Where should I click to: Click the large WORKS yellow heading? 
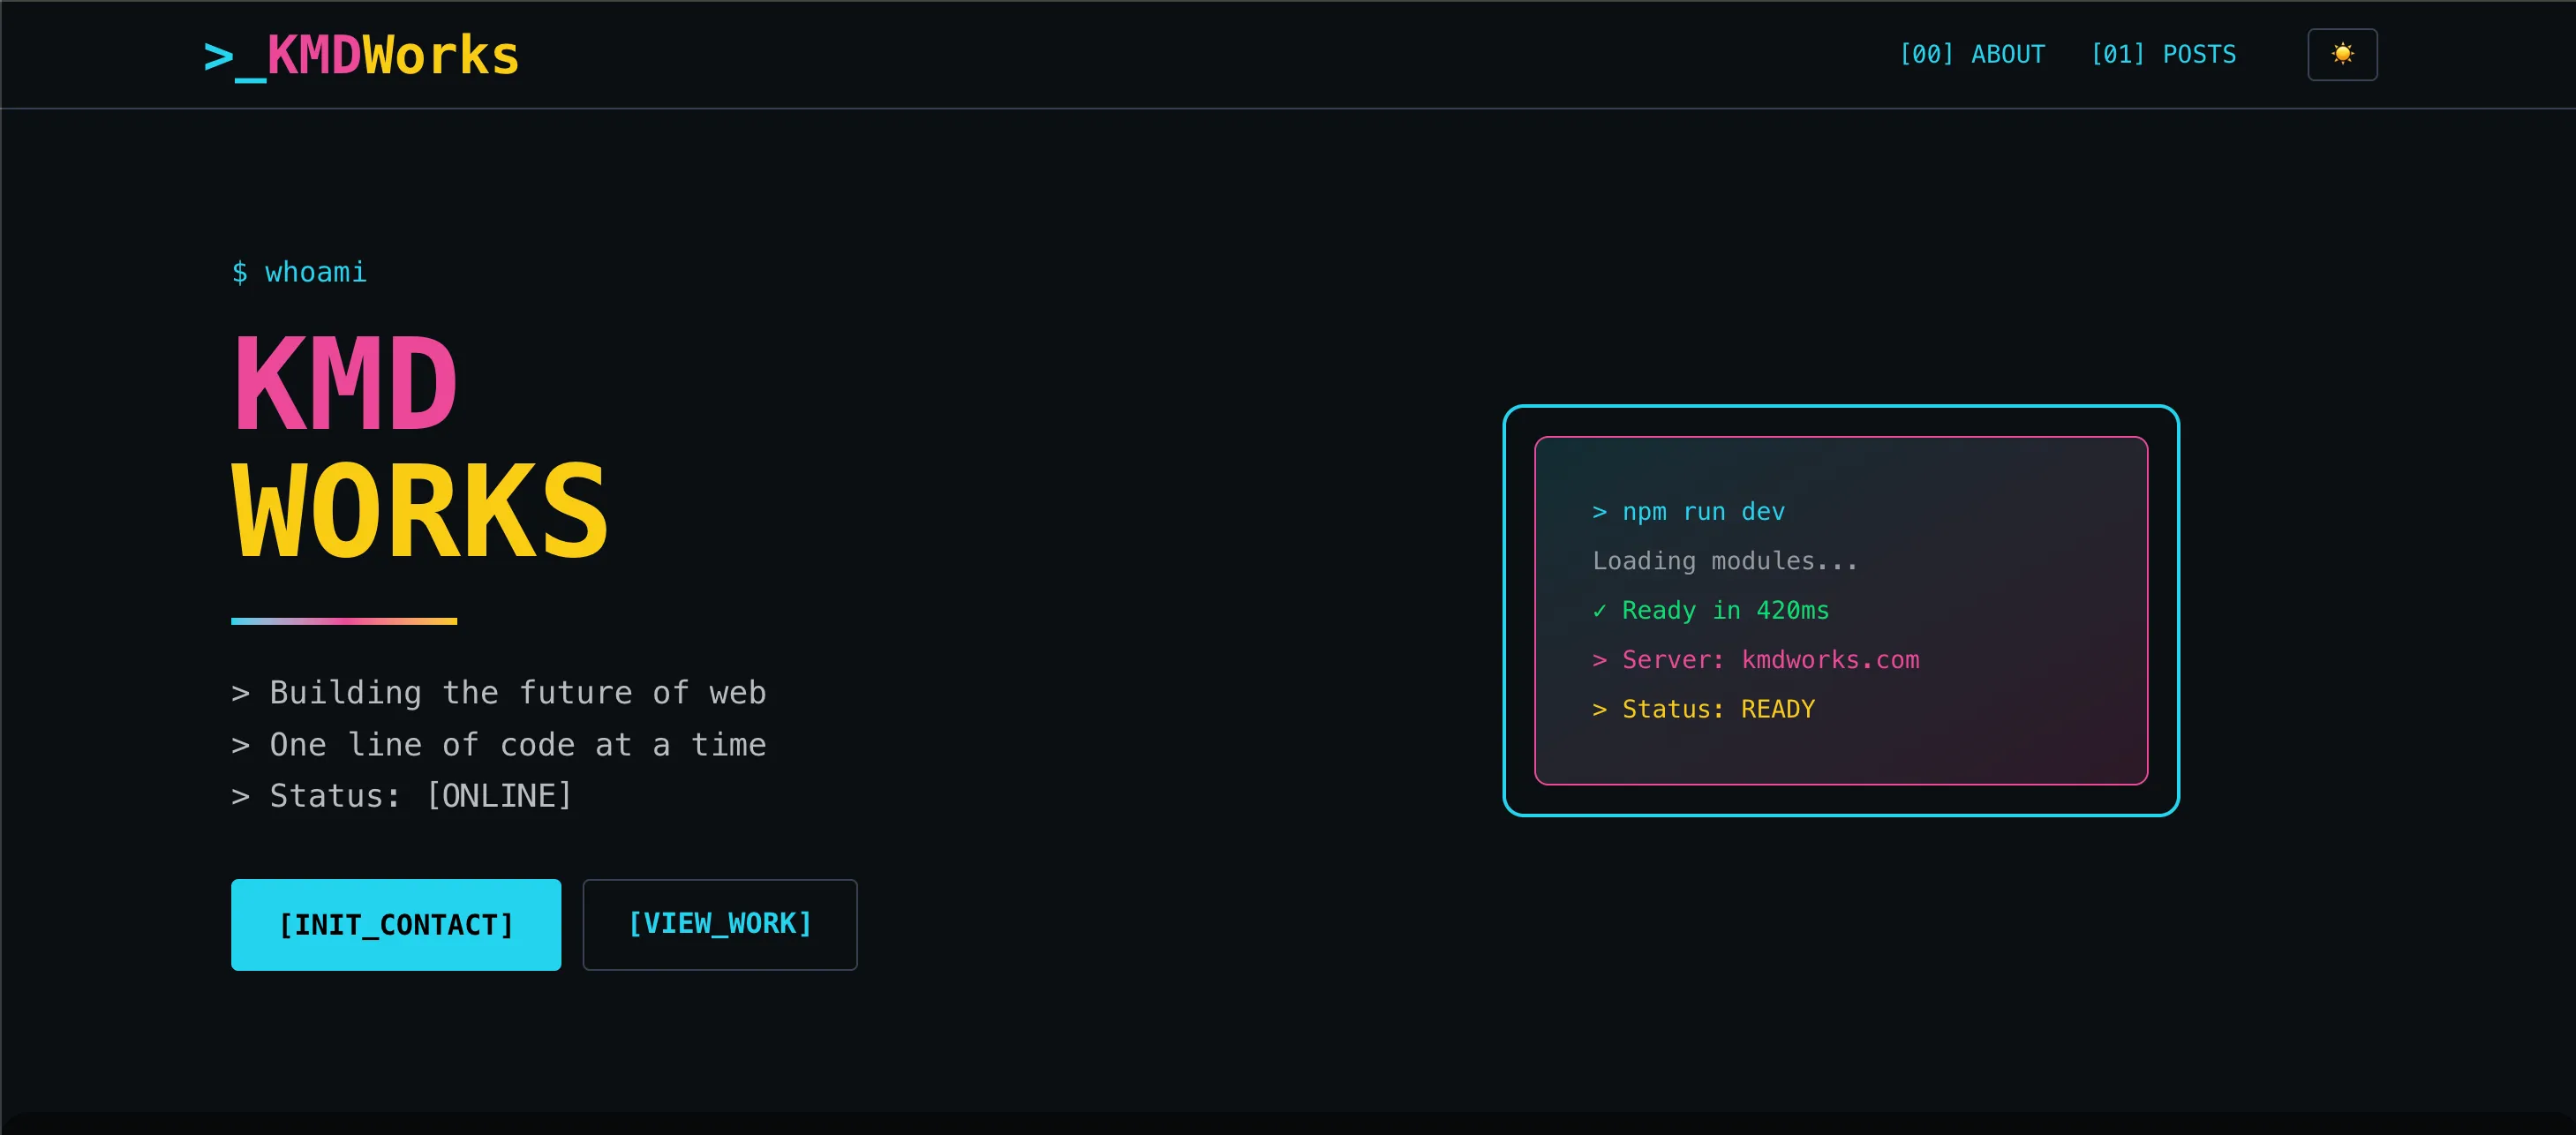tap(420, 512)
